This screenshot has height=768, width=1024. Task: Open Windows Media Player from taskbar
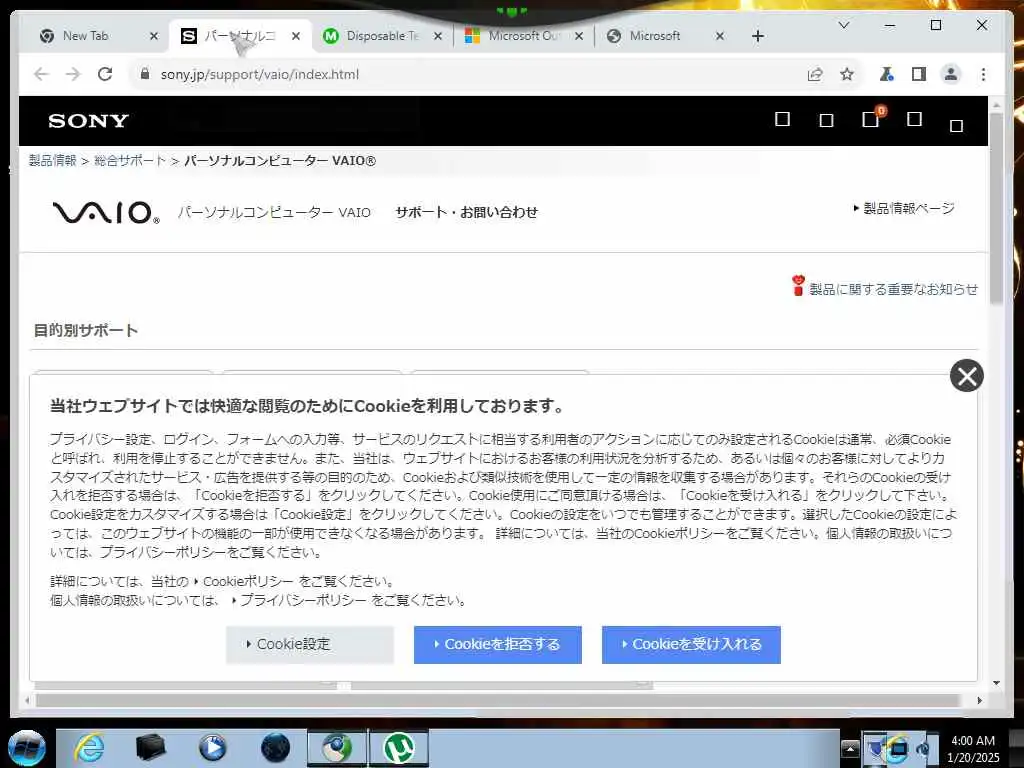pyautogui.click(x=212, y=748)
